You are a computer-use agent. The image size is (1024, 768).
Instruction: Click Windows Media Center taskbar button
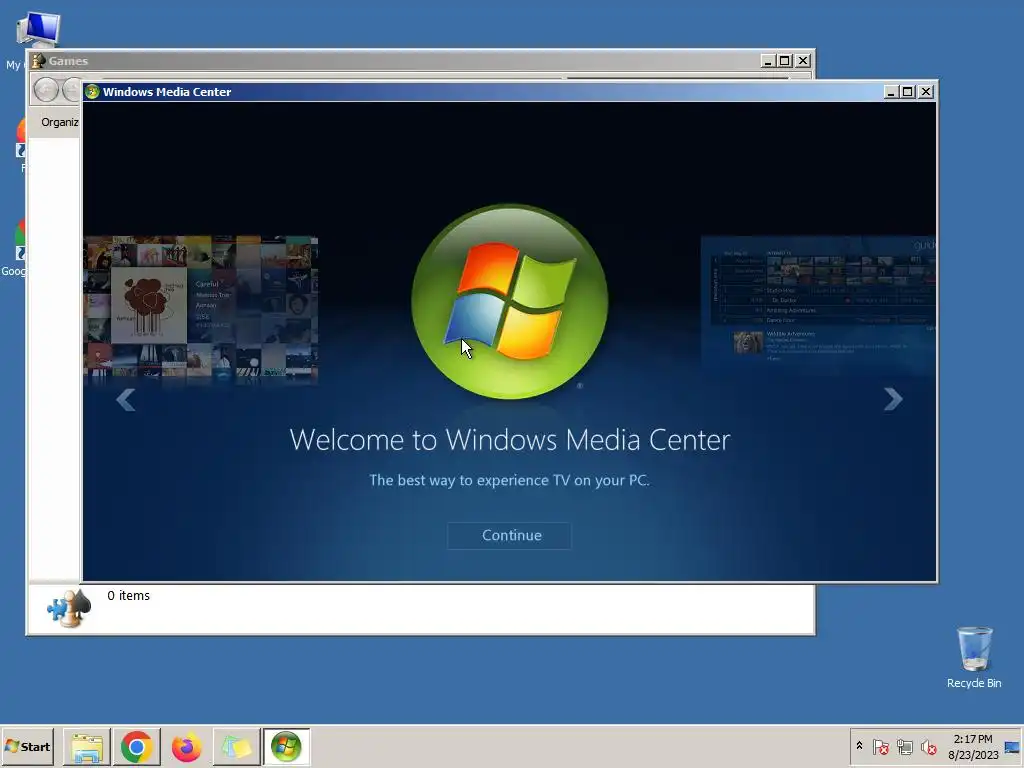[x=286, y=746]
